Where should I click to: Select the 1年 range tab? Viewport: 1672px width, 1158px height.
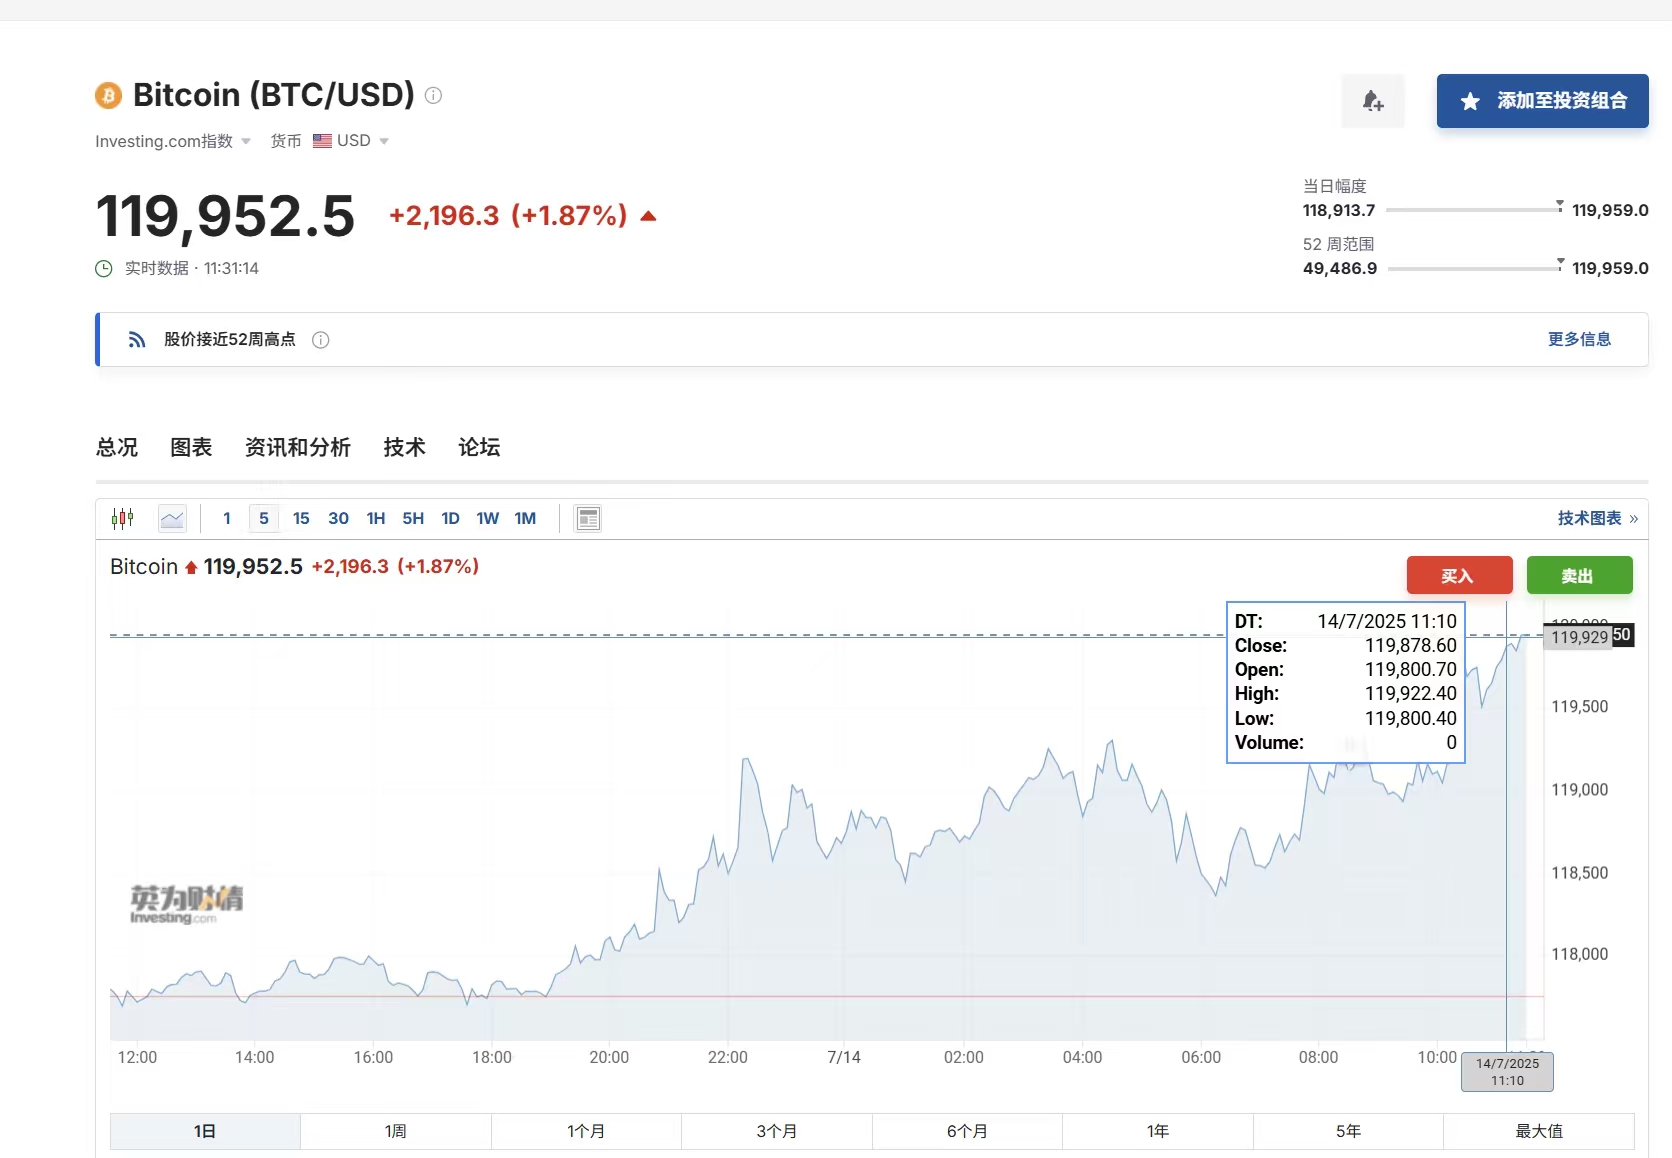(1158, 1131)
